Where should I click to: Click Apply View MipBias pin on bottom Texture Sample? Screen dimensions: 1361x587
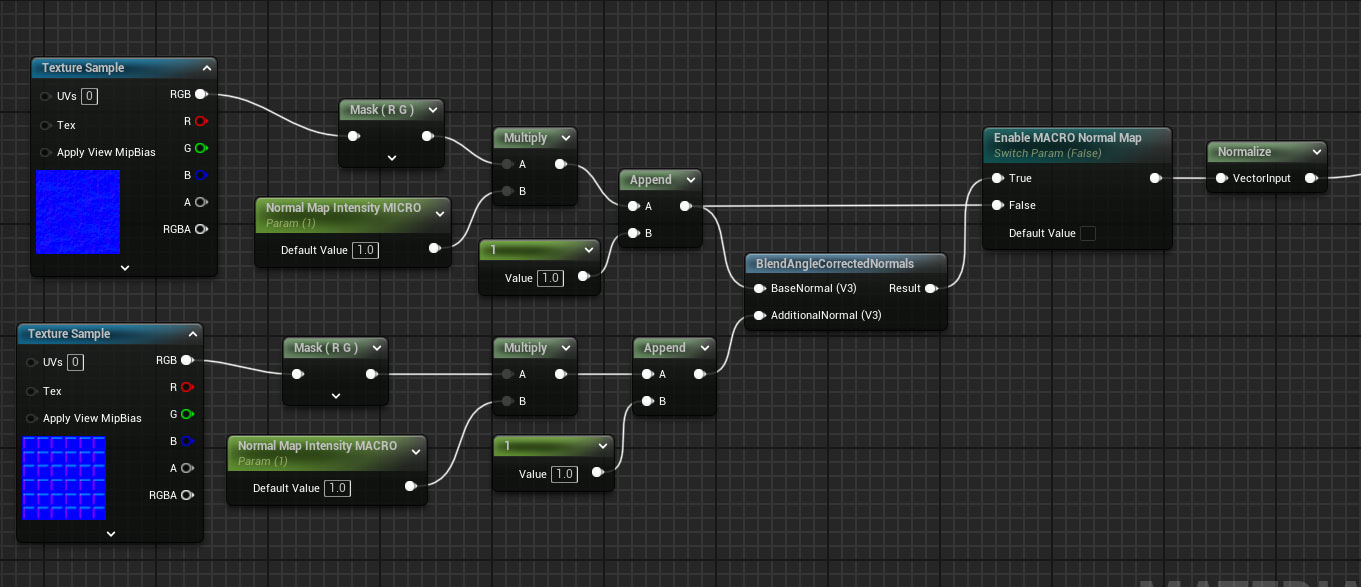pyautogui.click(x=32, y=418)
